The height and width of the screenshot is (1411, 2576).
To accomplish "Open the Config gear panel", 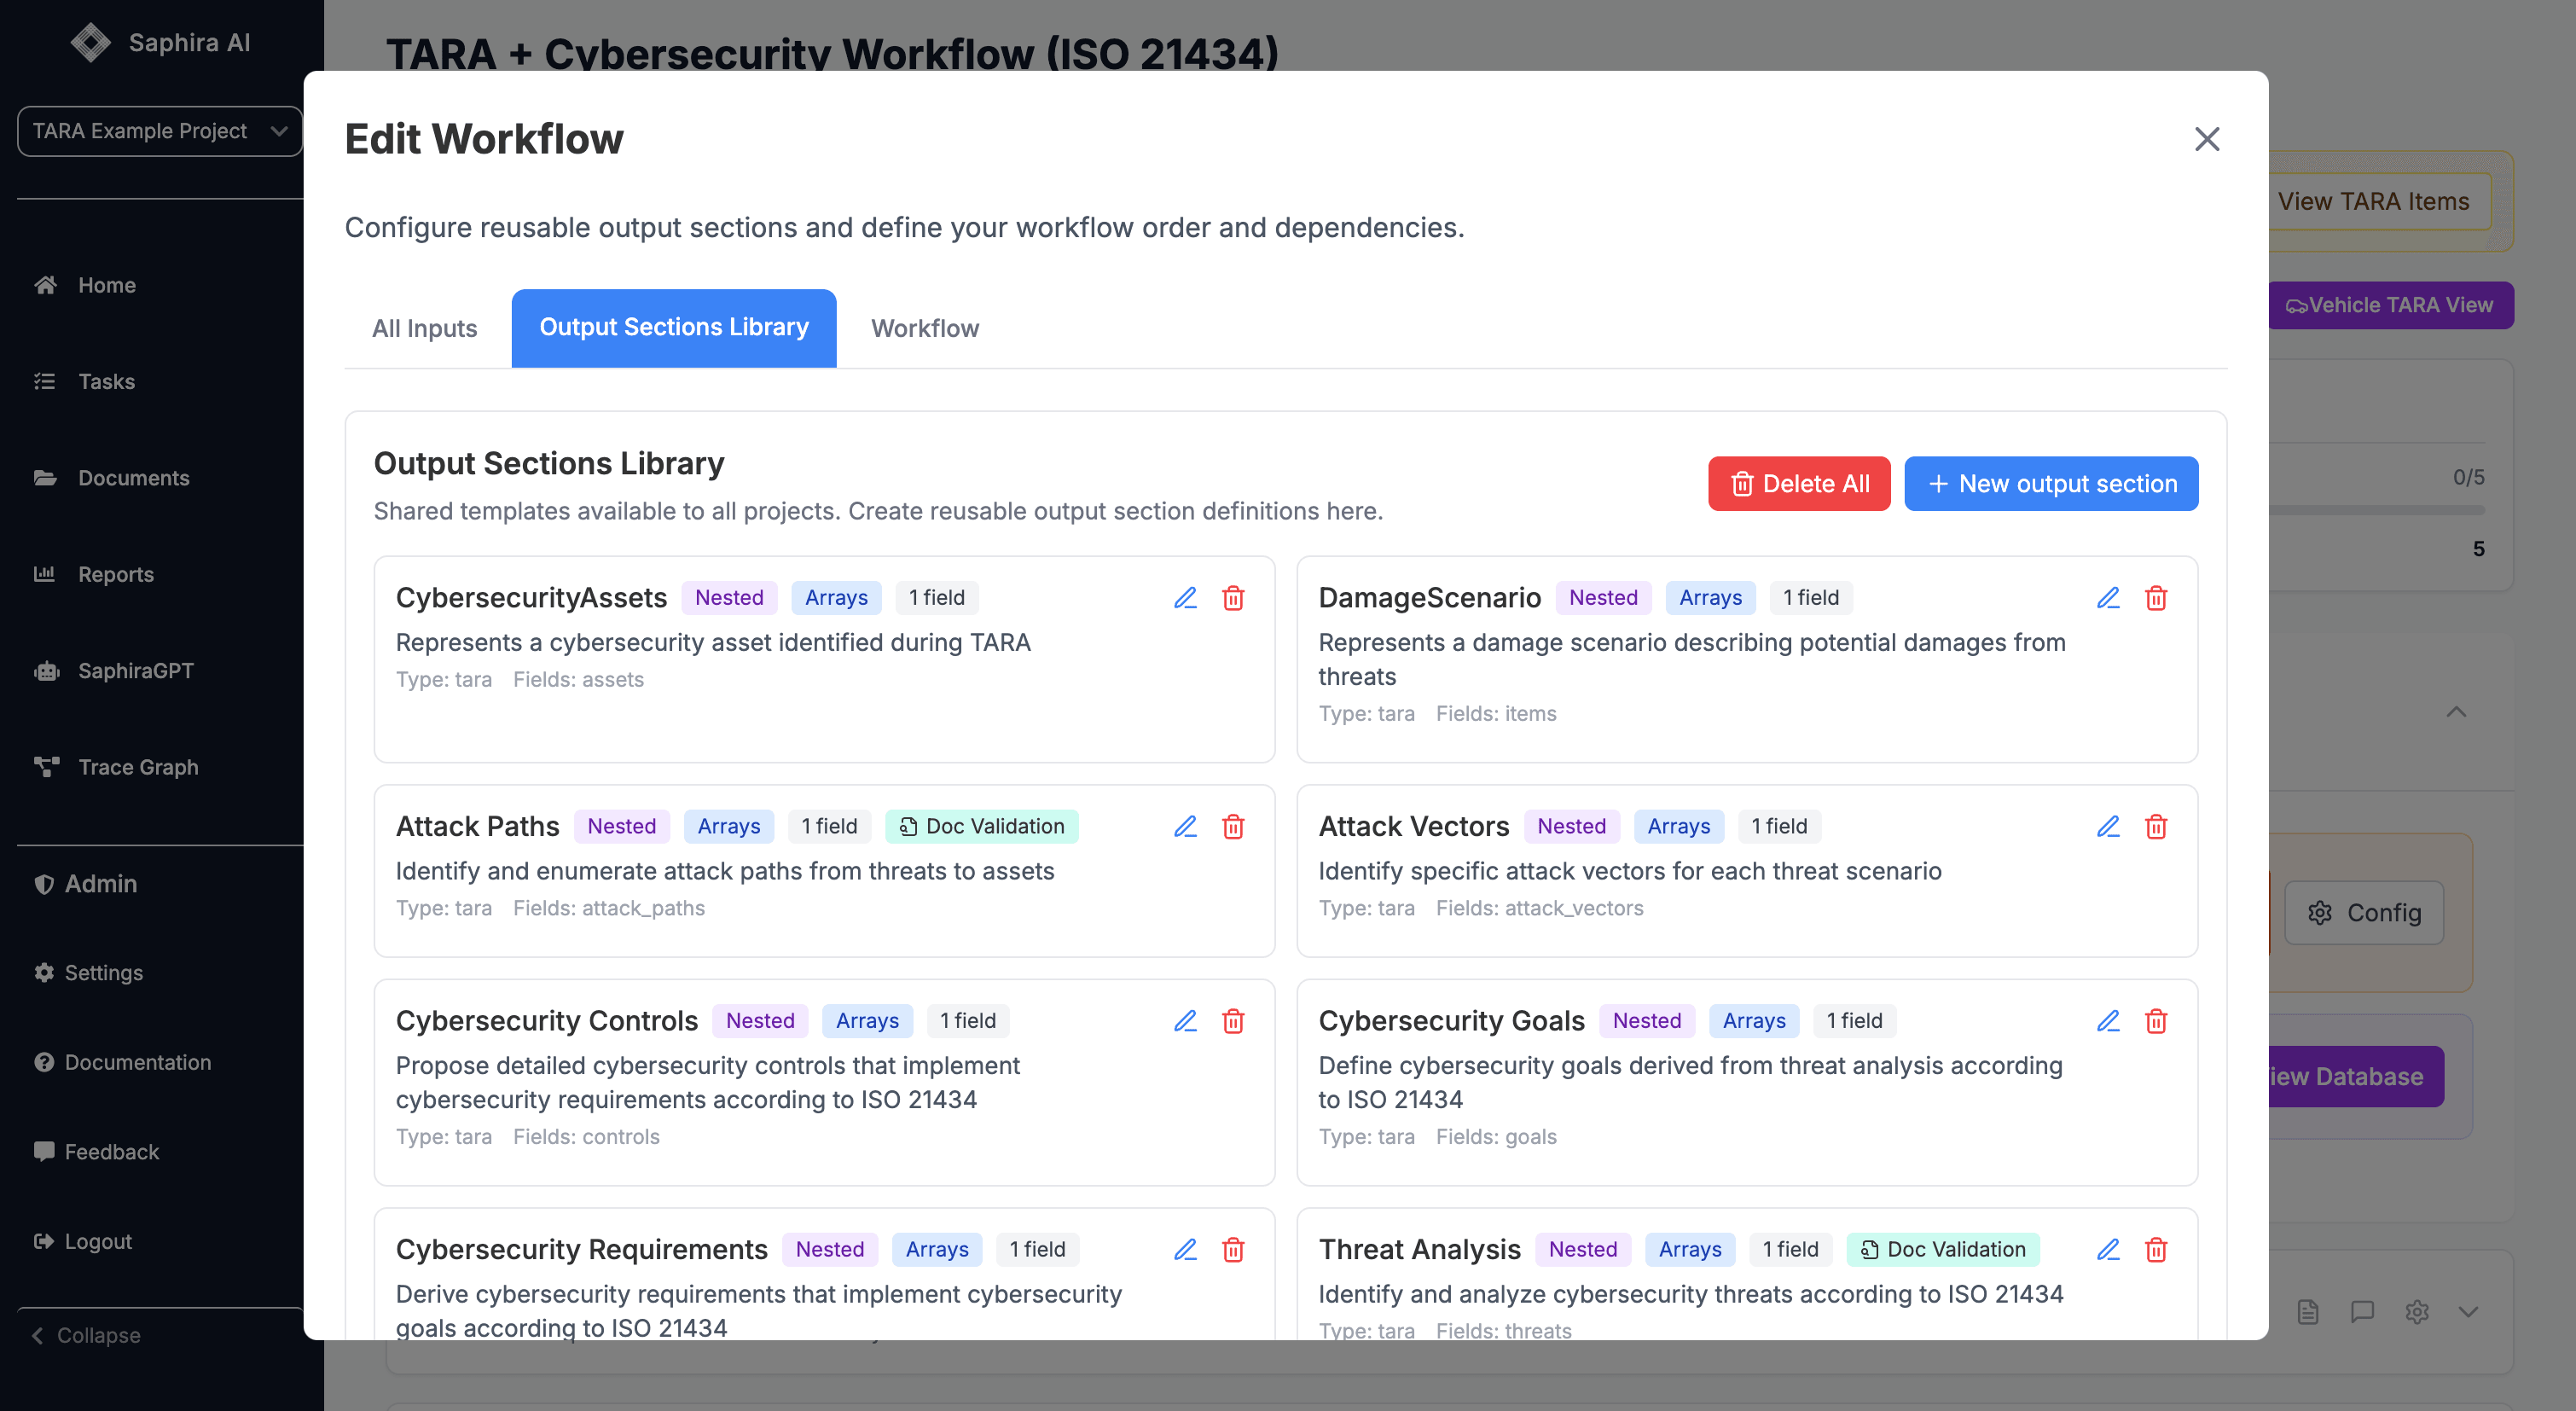I will coord(2364,912).
